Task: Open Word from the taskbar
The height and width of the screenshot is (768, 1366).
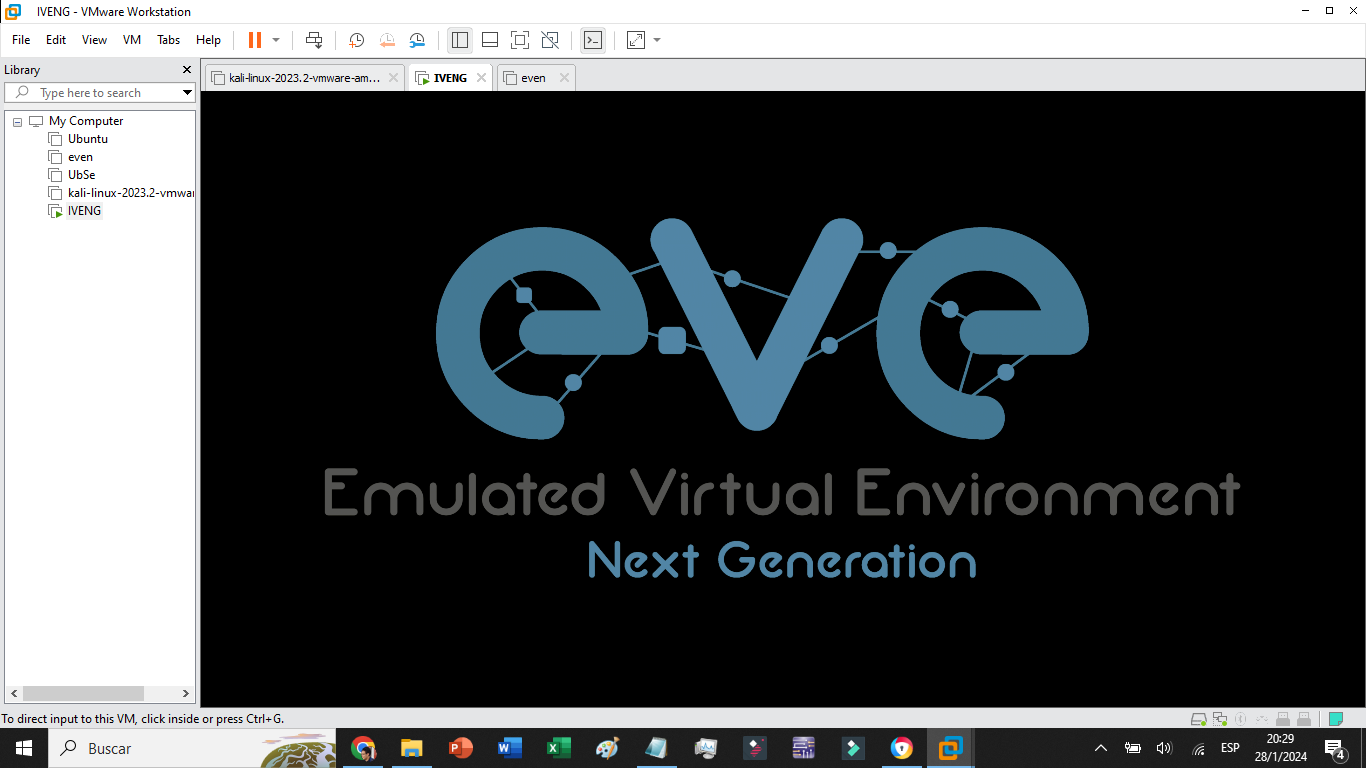Action: tap(509, 748)
